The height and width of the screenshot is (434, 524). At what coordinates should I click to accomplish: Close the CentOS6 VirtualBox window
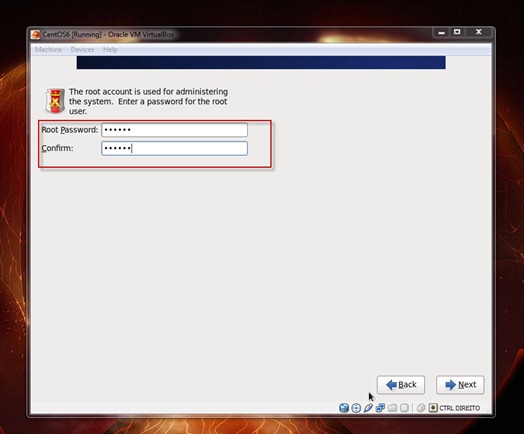[479, 32]
